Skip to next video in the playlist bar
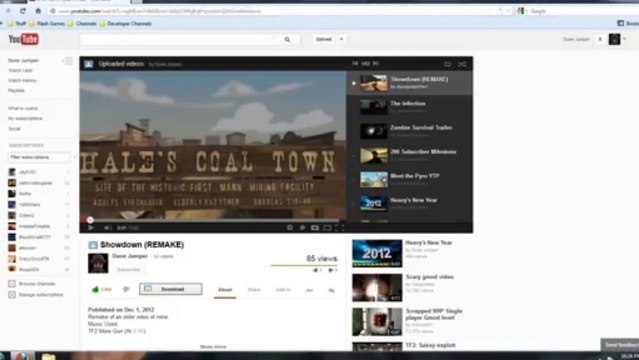The height and width of the screenshot is (360, 639). [376, 64]
